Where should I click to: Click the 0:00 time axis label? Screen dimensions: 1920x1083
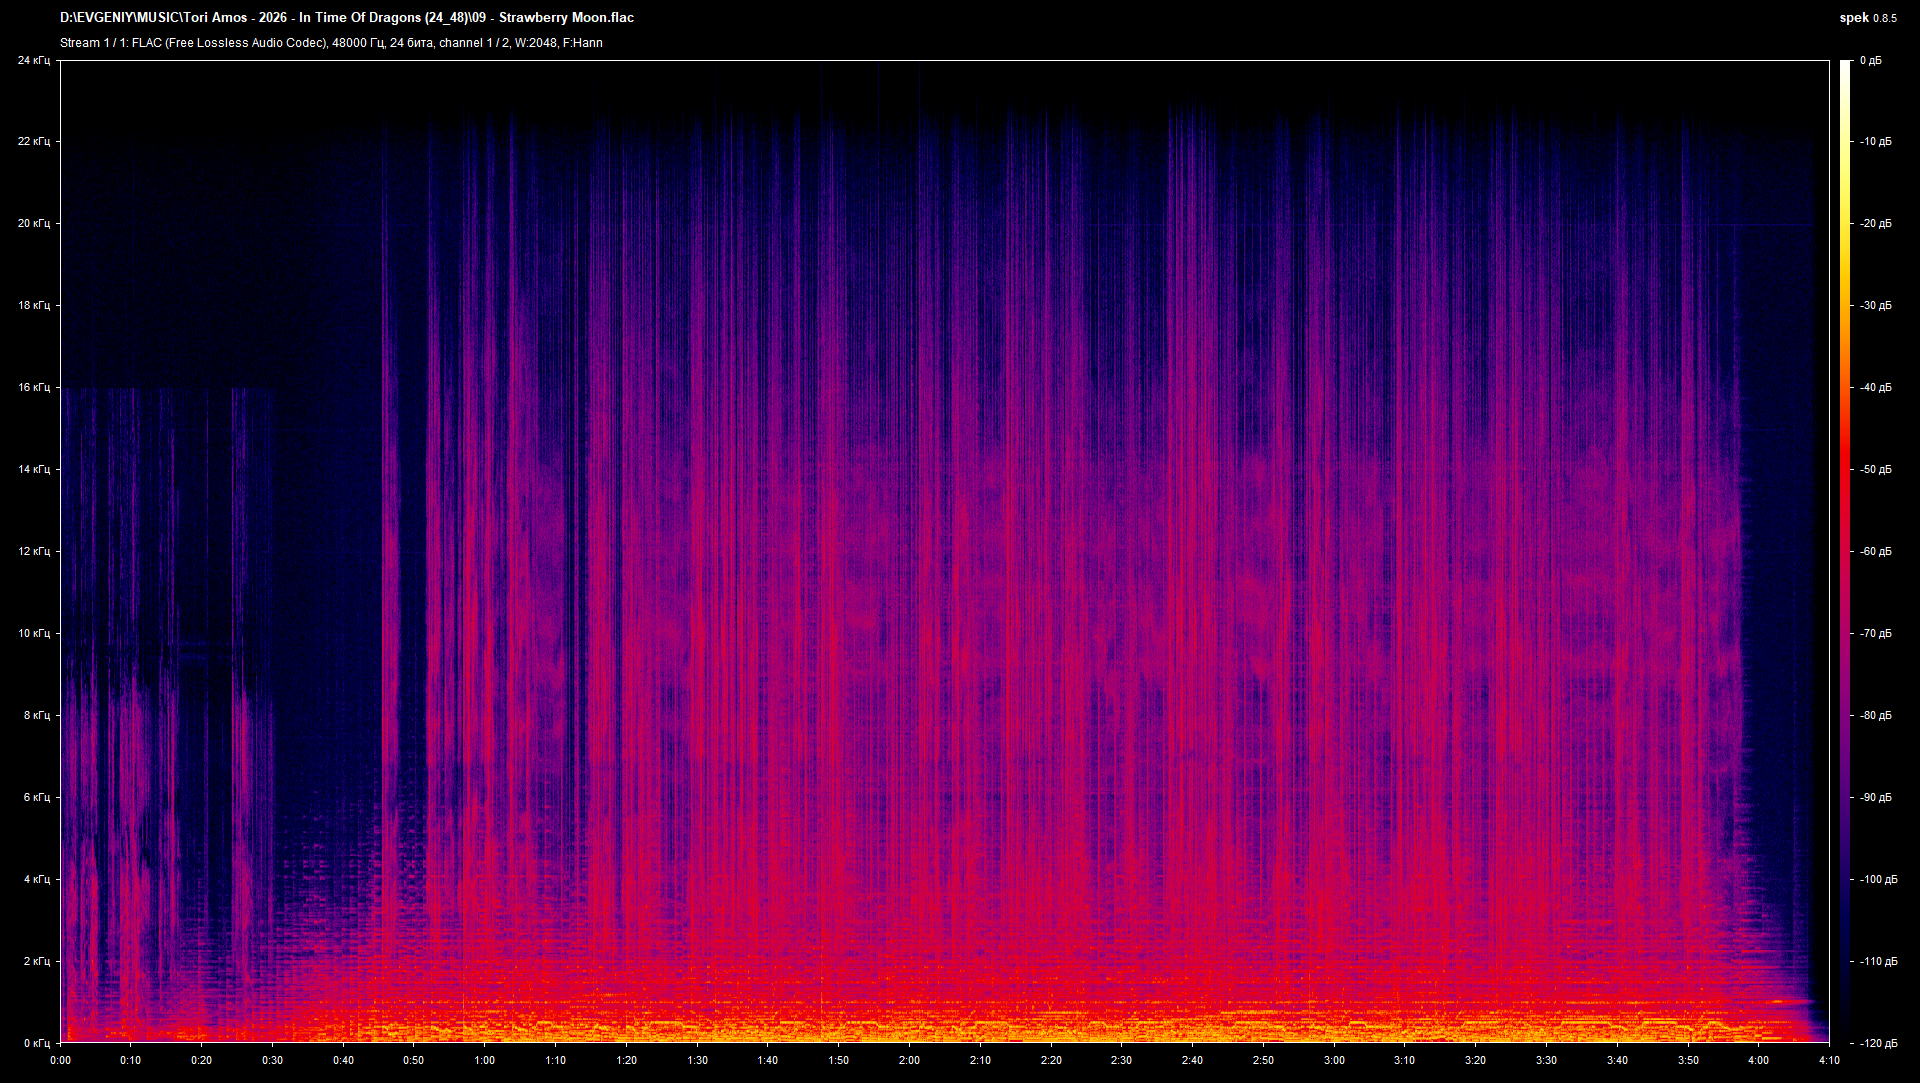click(60, 1061)
